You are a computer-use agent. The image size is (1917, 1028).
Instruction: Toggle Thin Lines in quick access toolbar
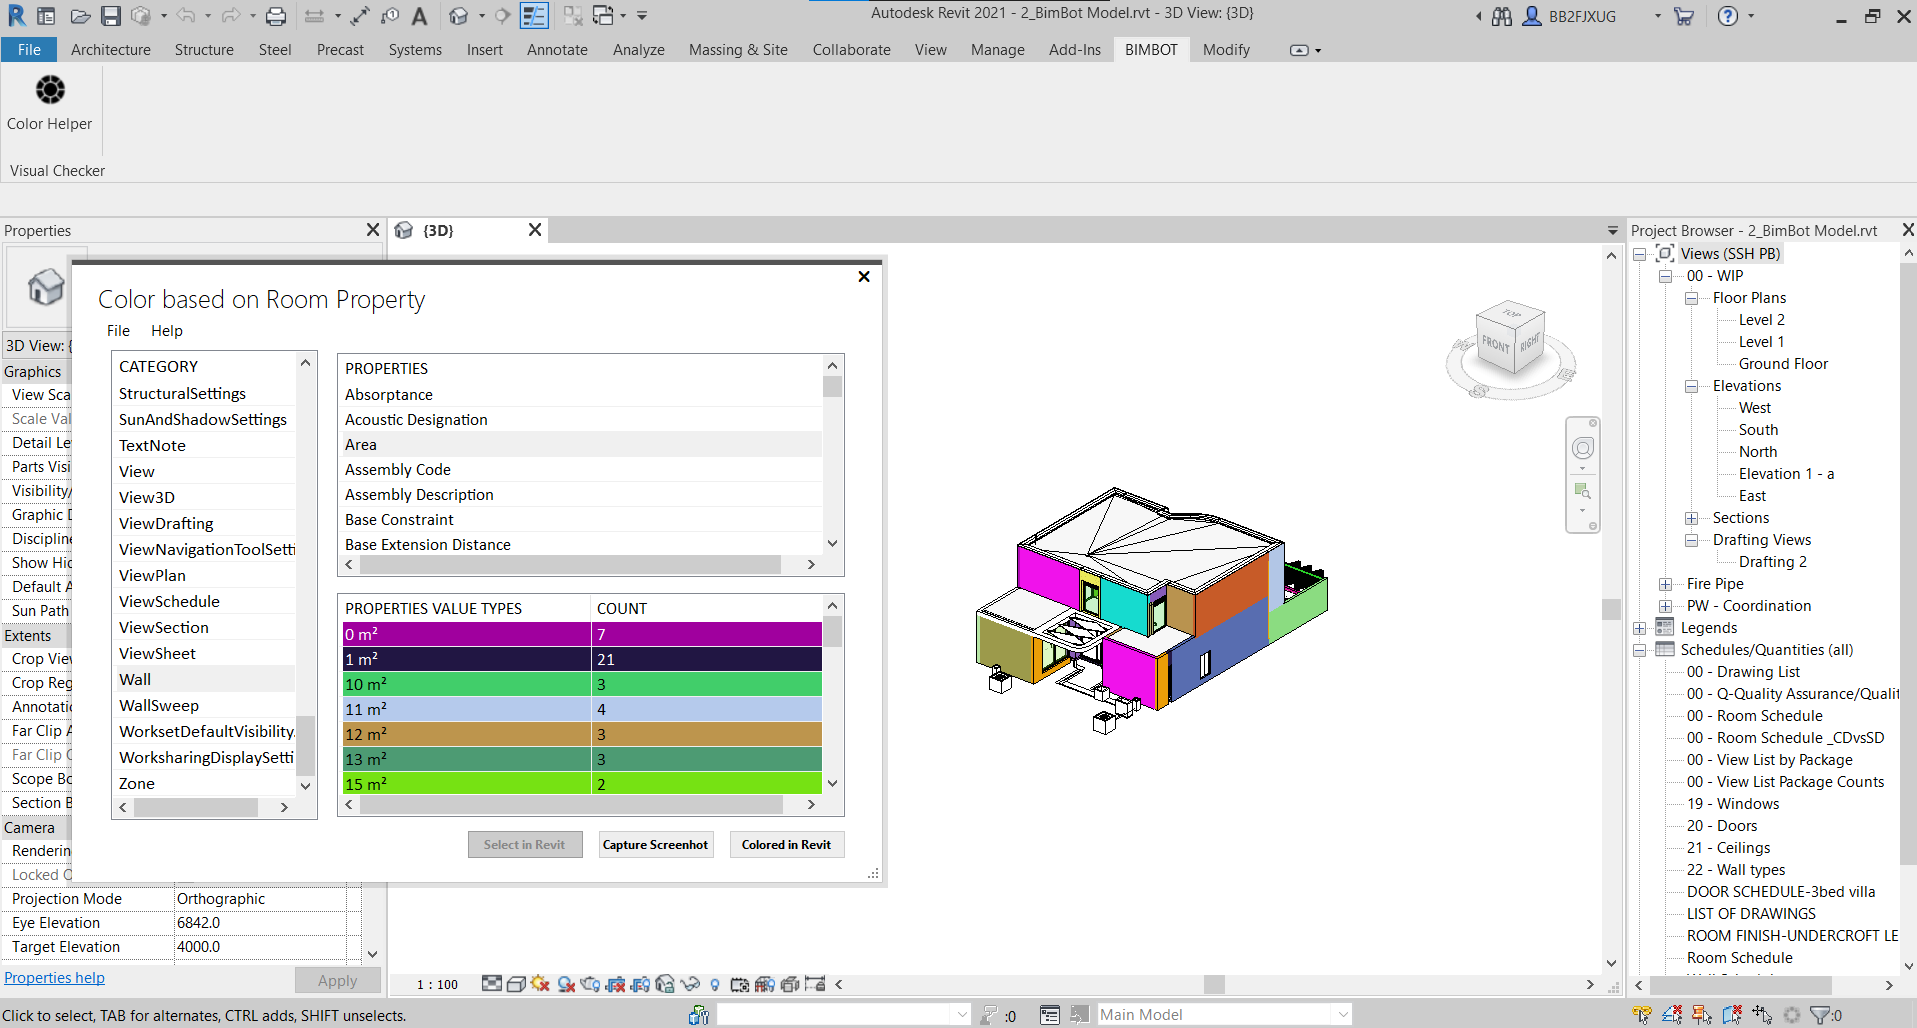point(534,16)
